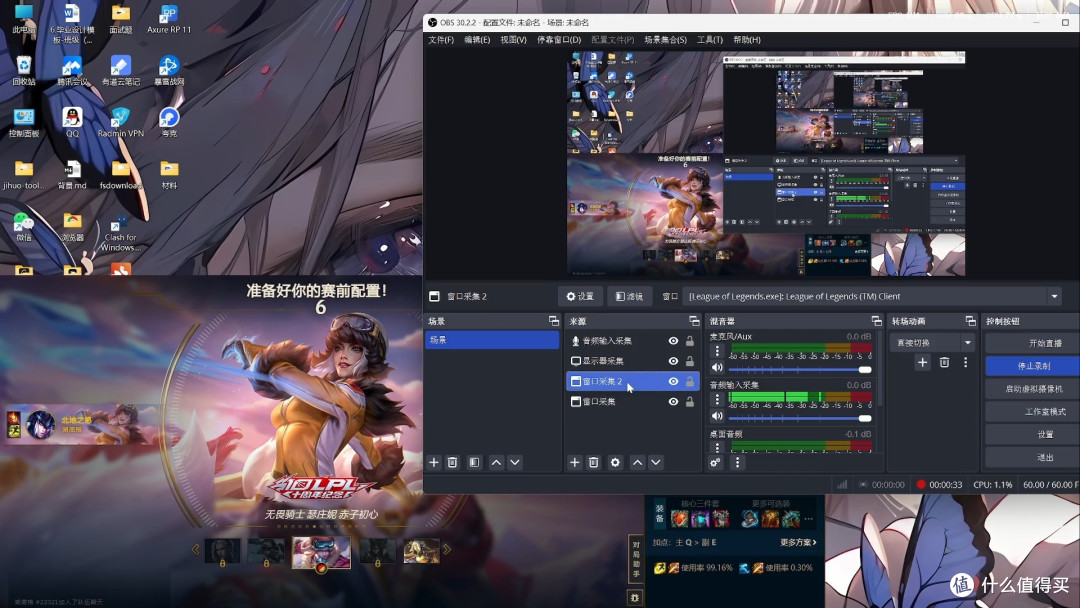
Task: Expand the 窗口 League of Legends dropdown
Action: point(1054,297)
